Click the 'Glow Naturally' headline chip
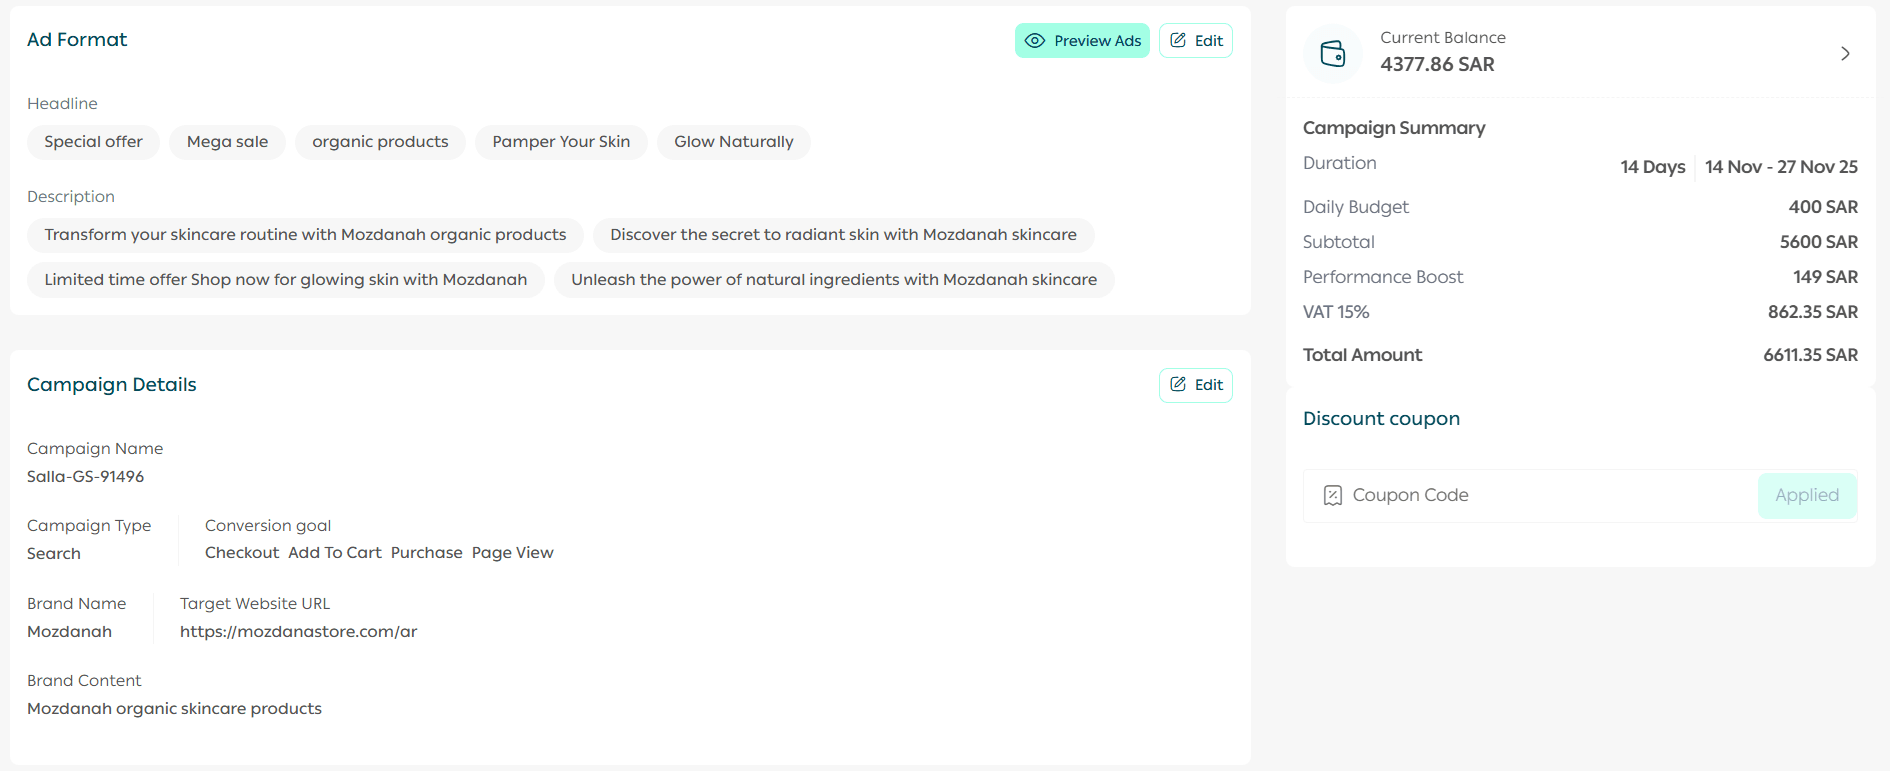 point(733,142)
